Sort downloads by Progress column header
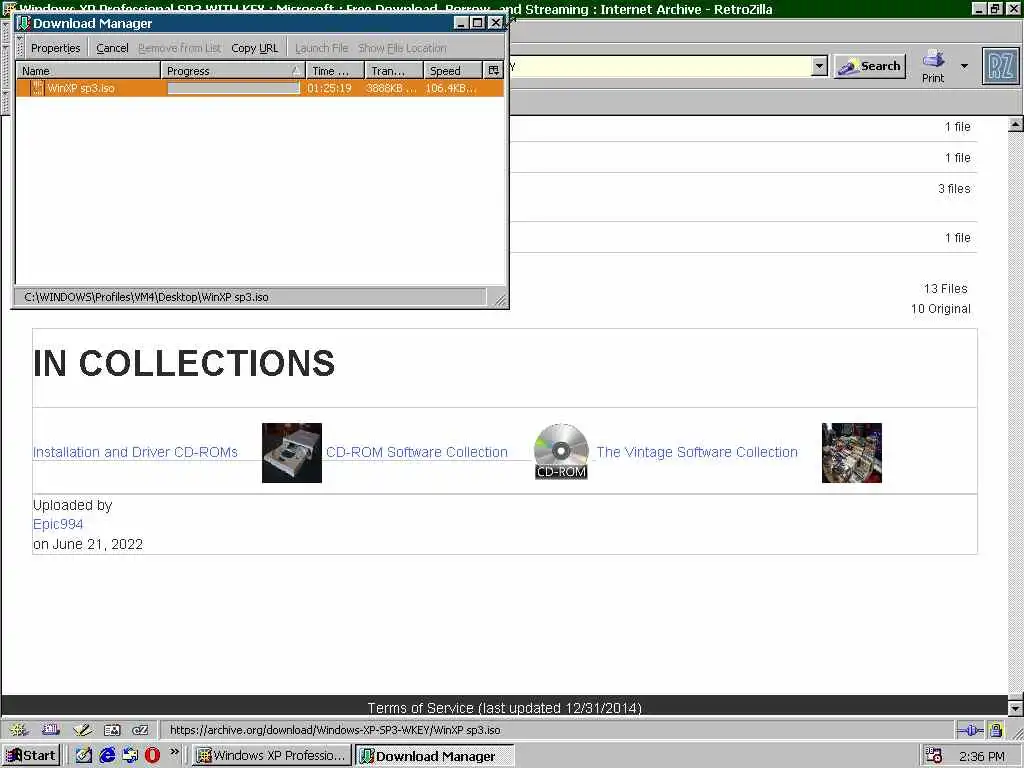 coord(233,71)
